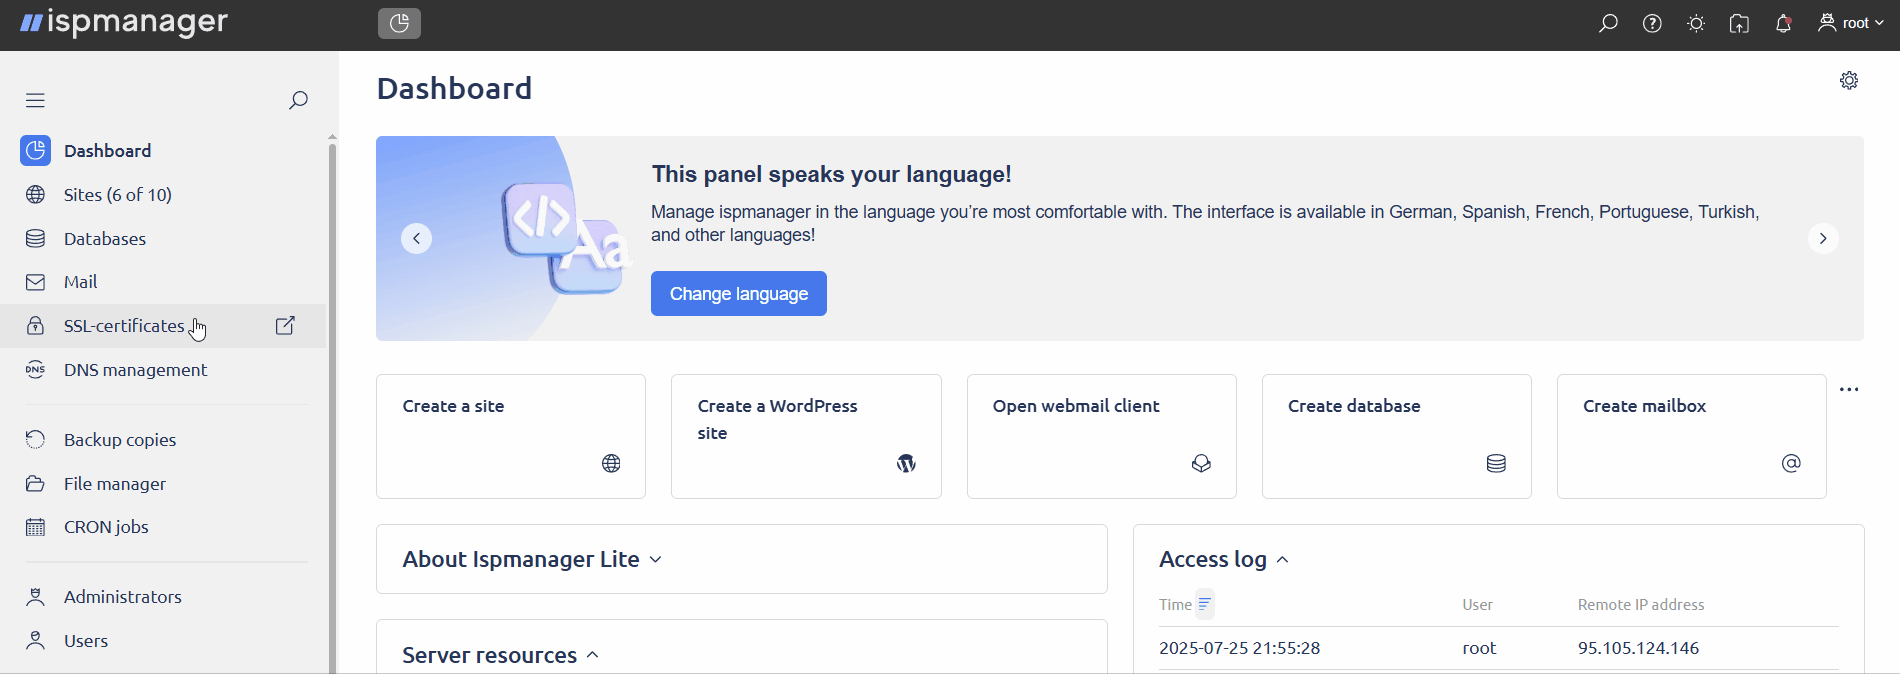This screenshot has height=674, width=1900.
Task: Open notifications bell icon
Action: [x=1783, y=23]
